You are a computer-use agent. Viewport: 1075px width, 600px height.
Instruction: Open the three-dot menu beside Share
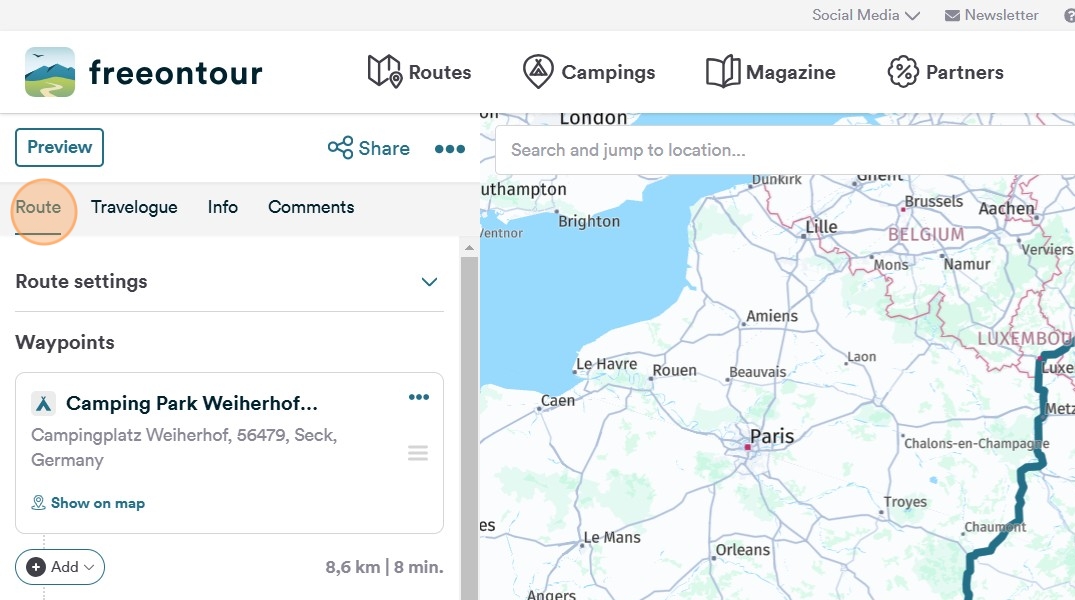click(450, 149)
